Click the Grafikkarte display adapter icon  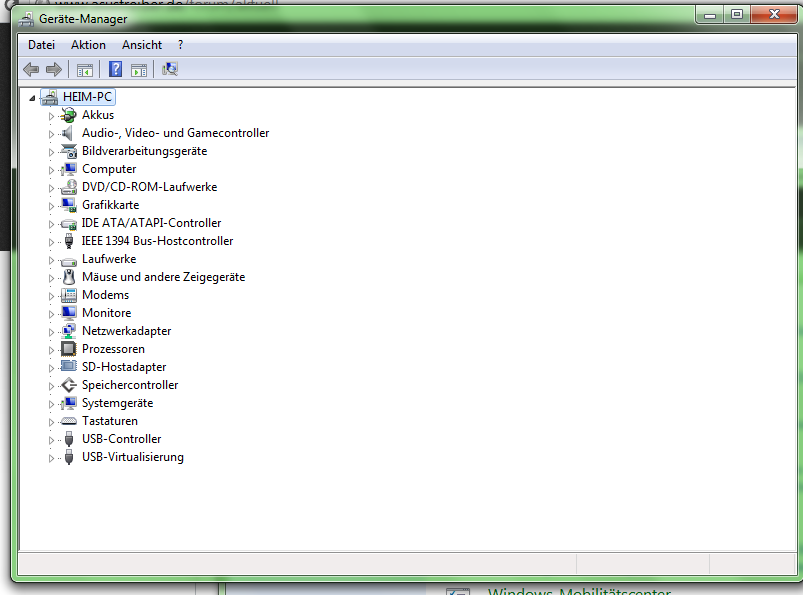point(69,205)
